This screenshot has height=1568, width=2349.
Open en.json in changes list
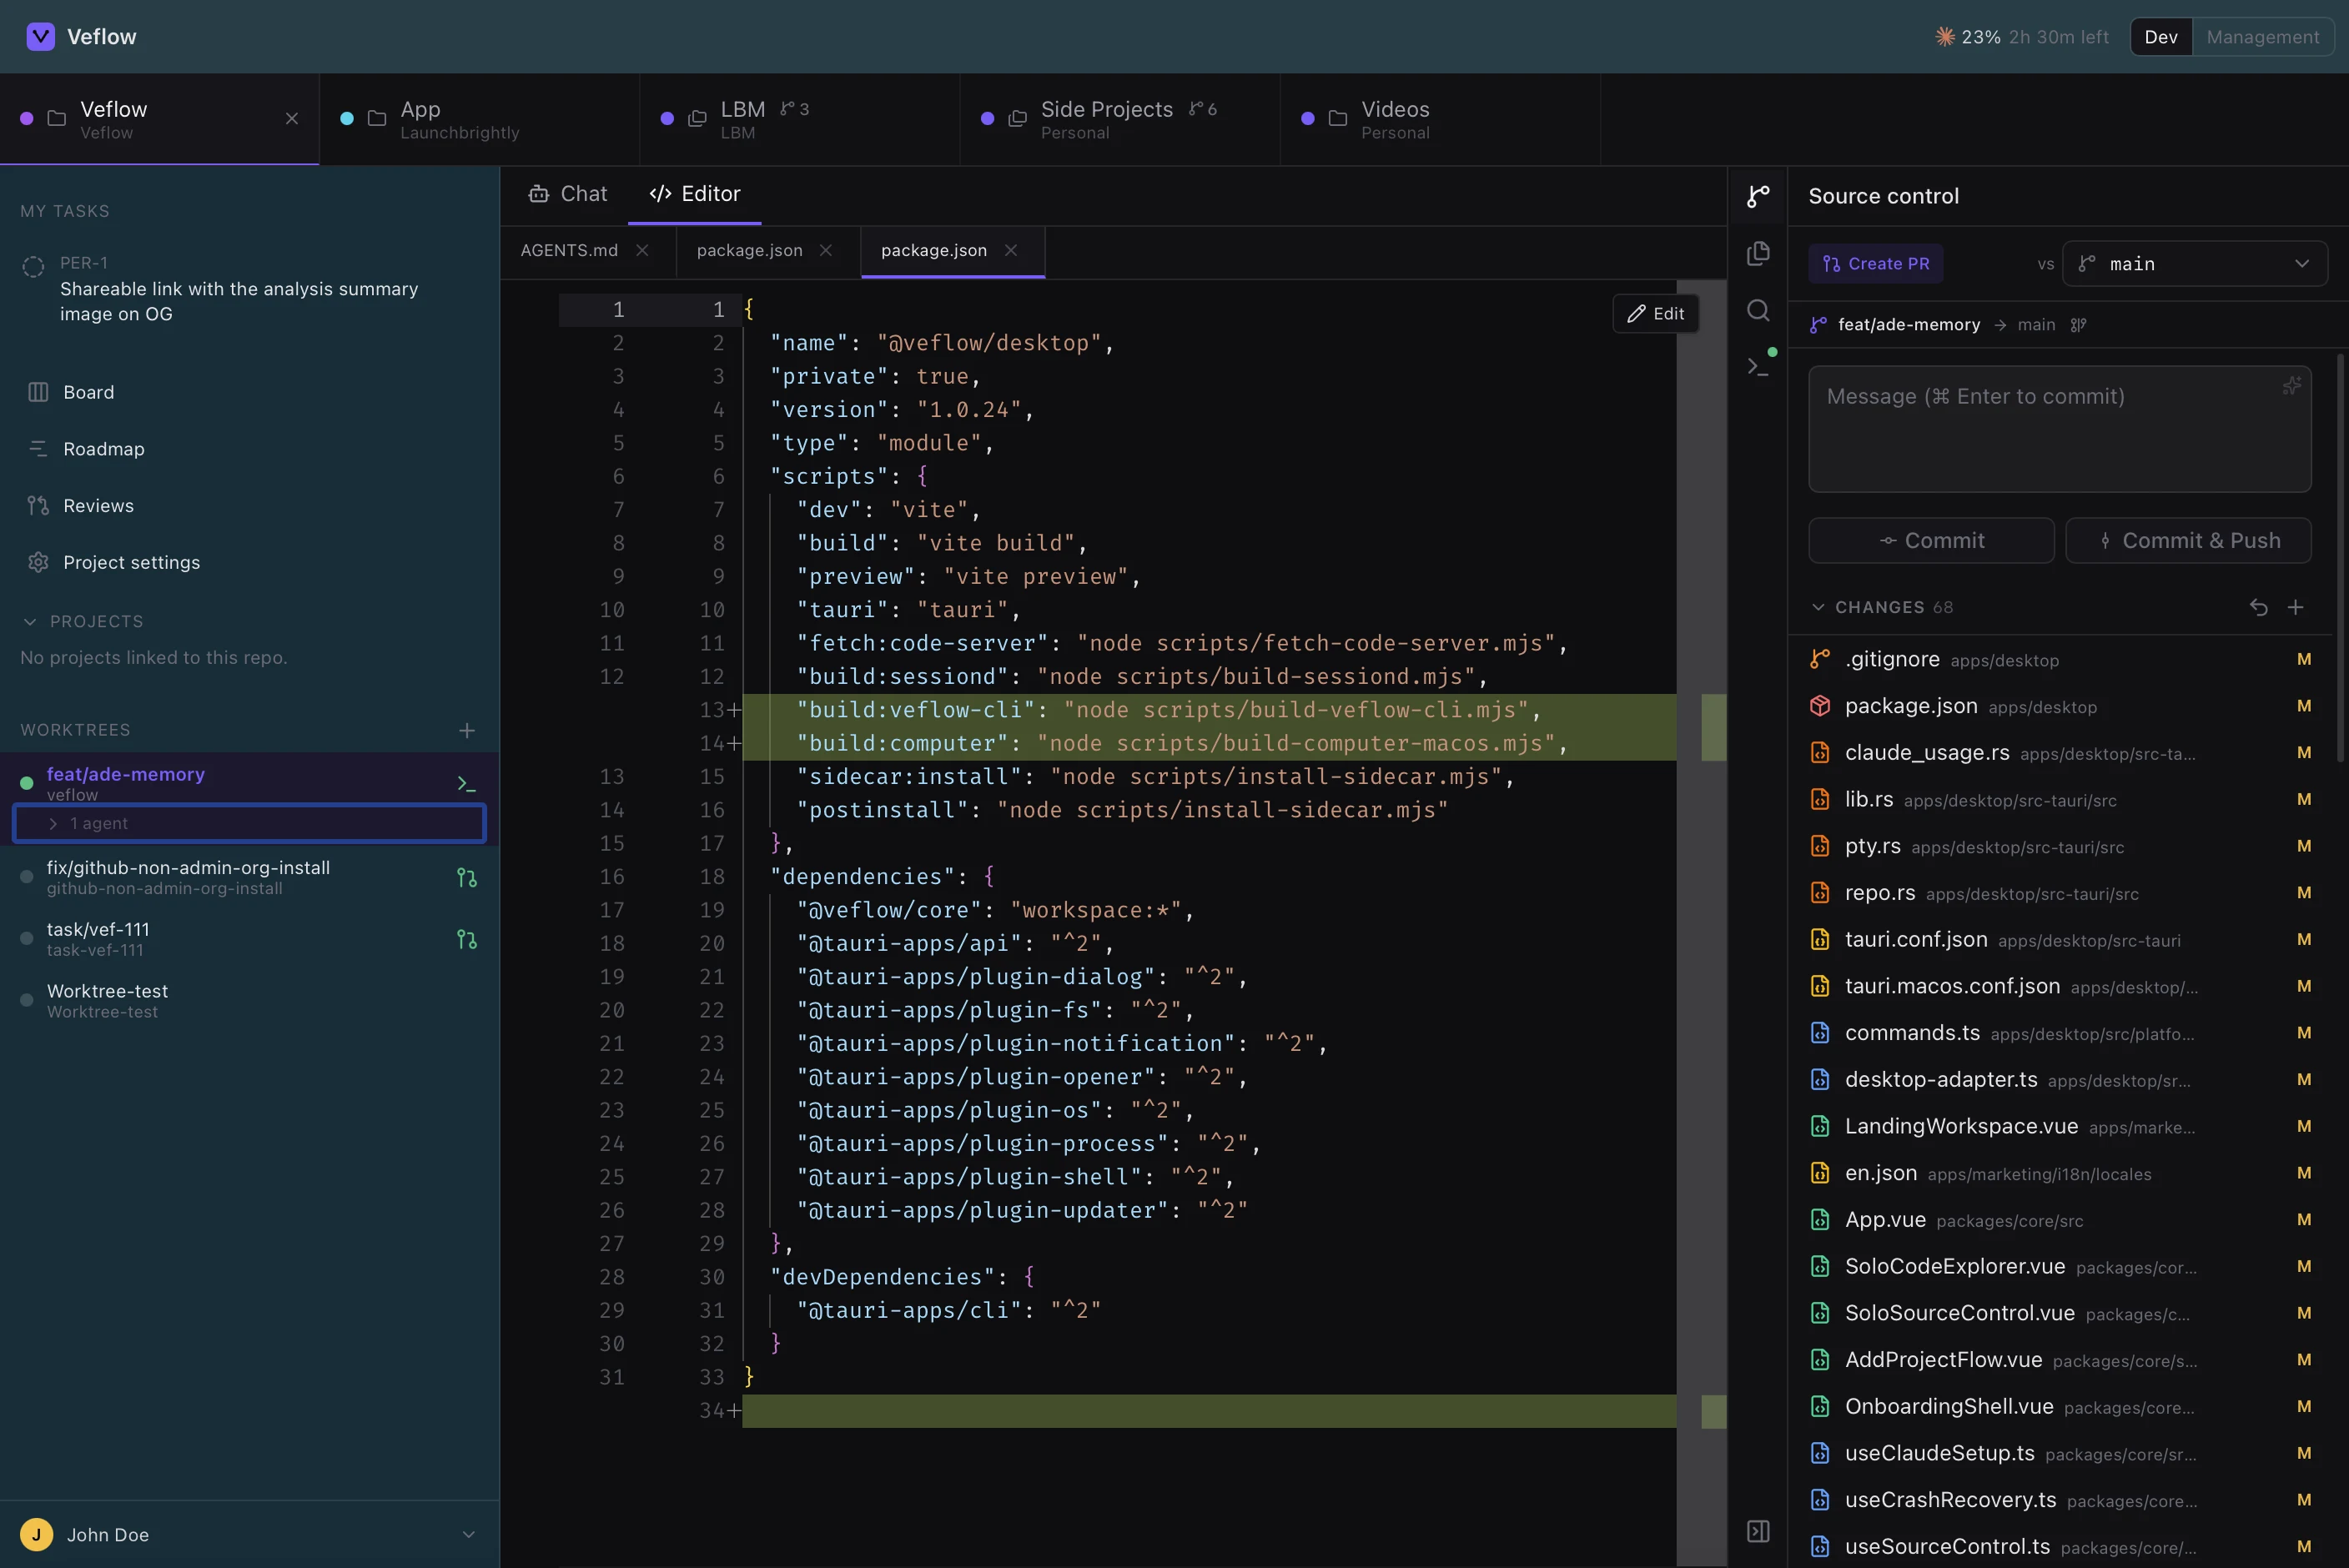[x=2059, y=1173]
